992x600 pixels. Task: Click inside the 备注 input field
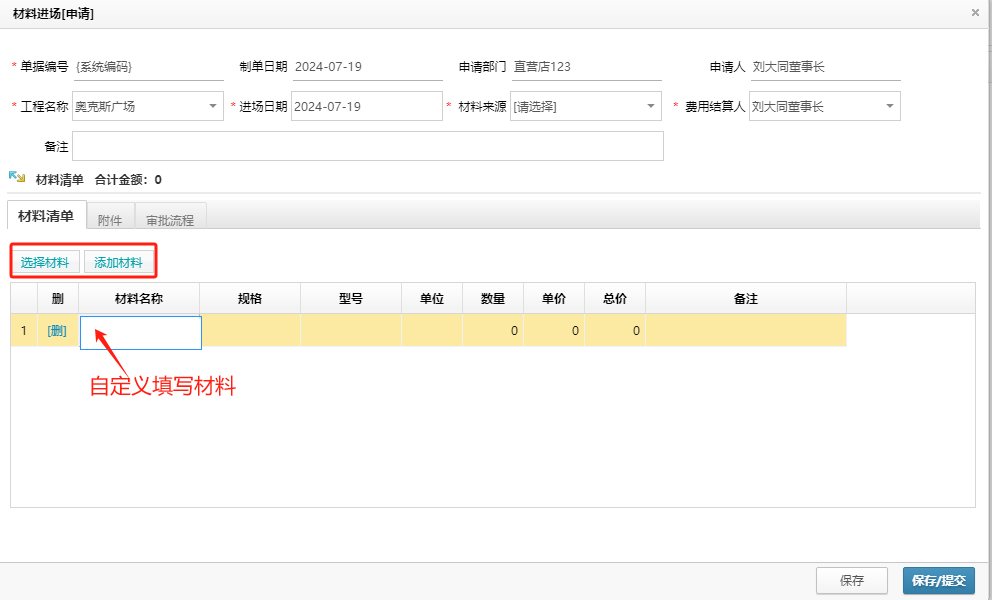(x=370, y=145)
